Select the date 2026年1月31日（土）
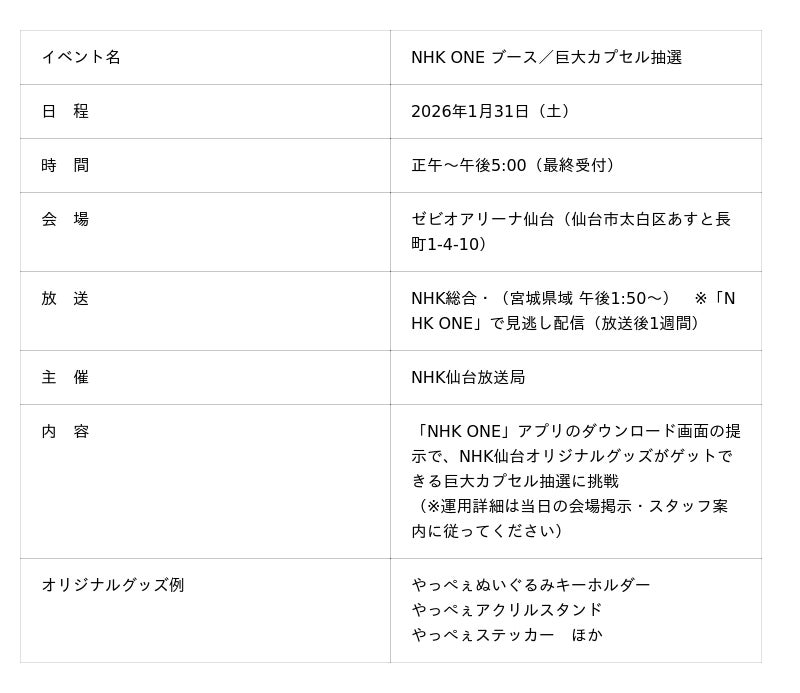 [491, 111]
